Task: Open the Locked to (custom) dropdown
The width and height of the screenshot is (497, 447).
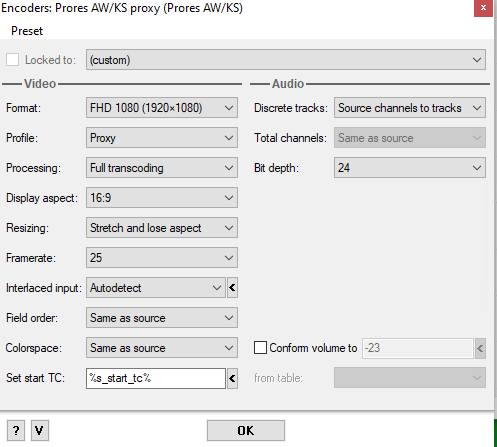Action: [286, 60]
